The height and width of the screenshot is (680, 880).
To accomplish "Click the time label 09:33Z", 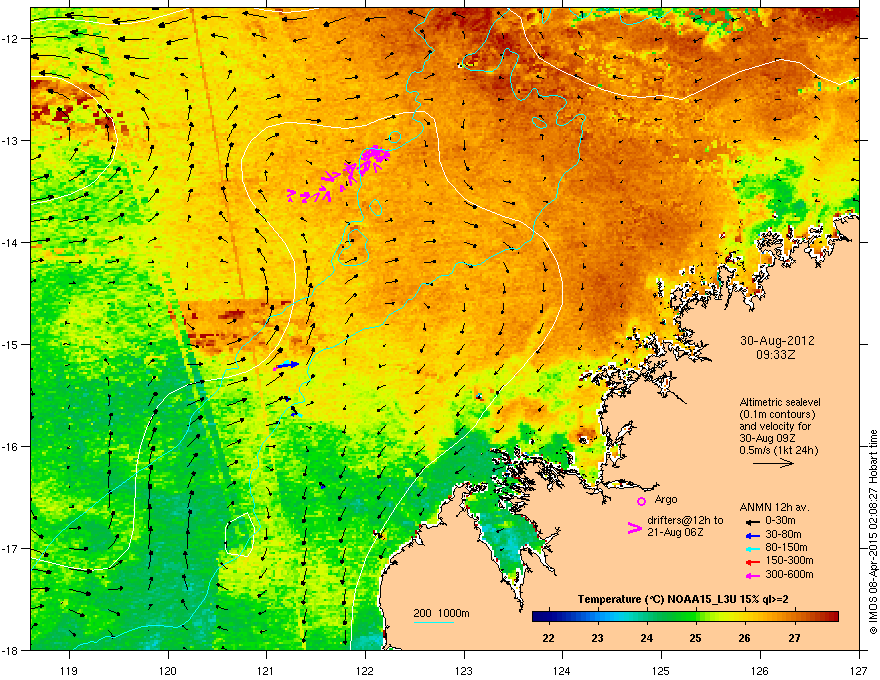I will tap(776, 355).
